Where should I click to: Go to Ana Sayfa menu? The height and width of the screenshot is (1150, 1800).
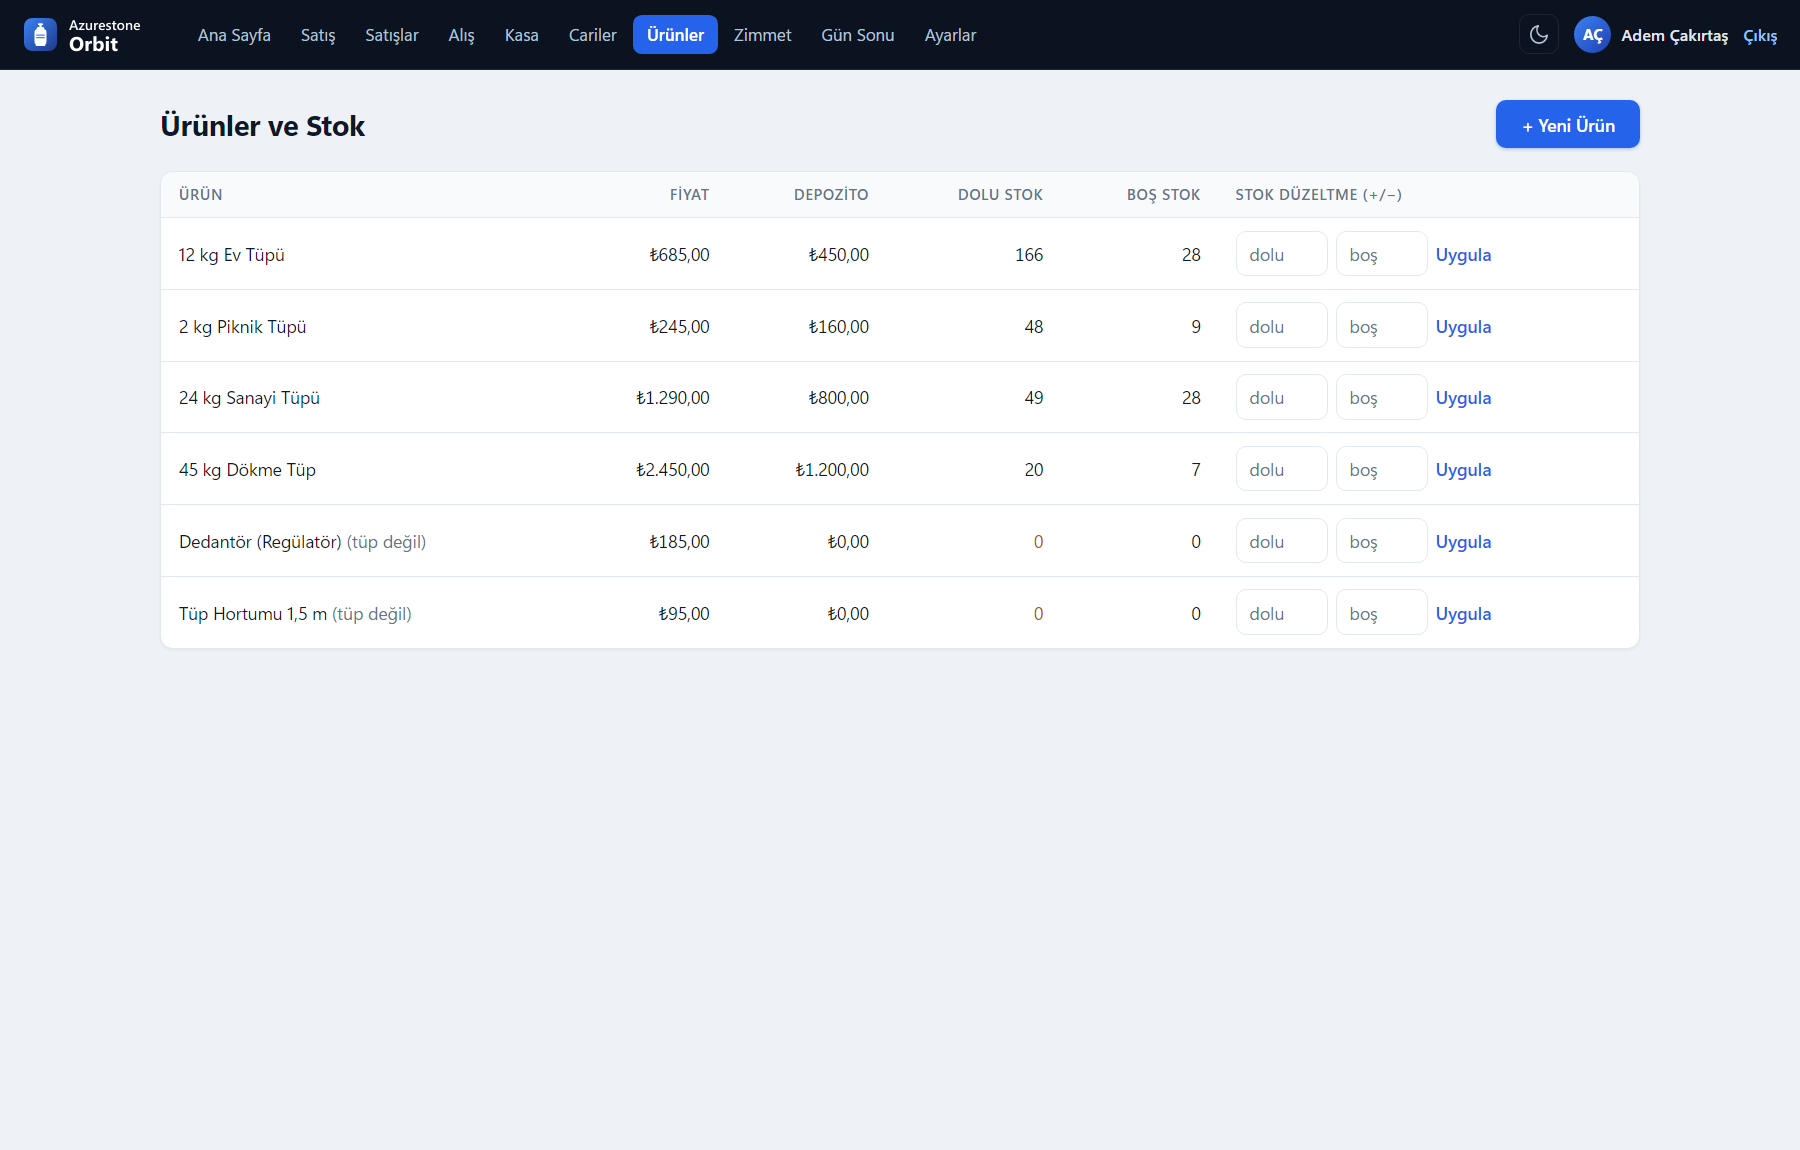tap(234, 35)
